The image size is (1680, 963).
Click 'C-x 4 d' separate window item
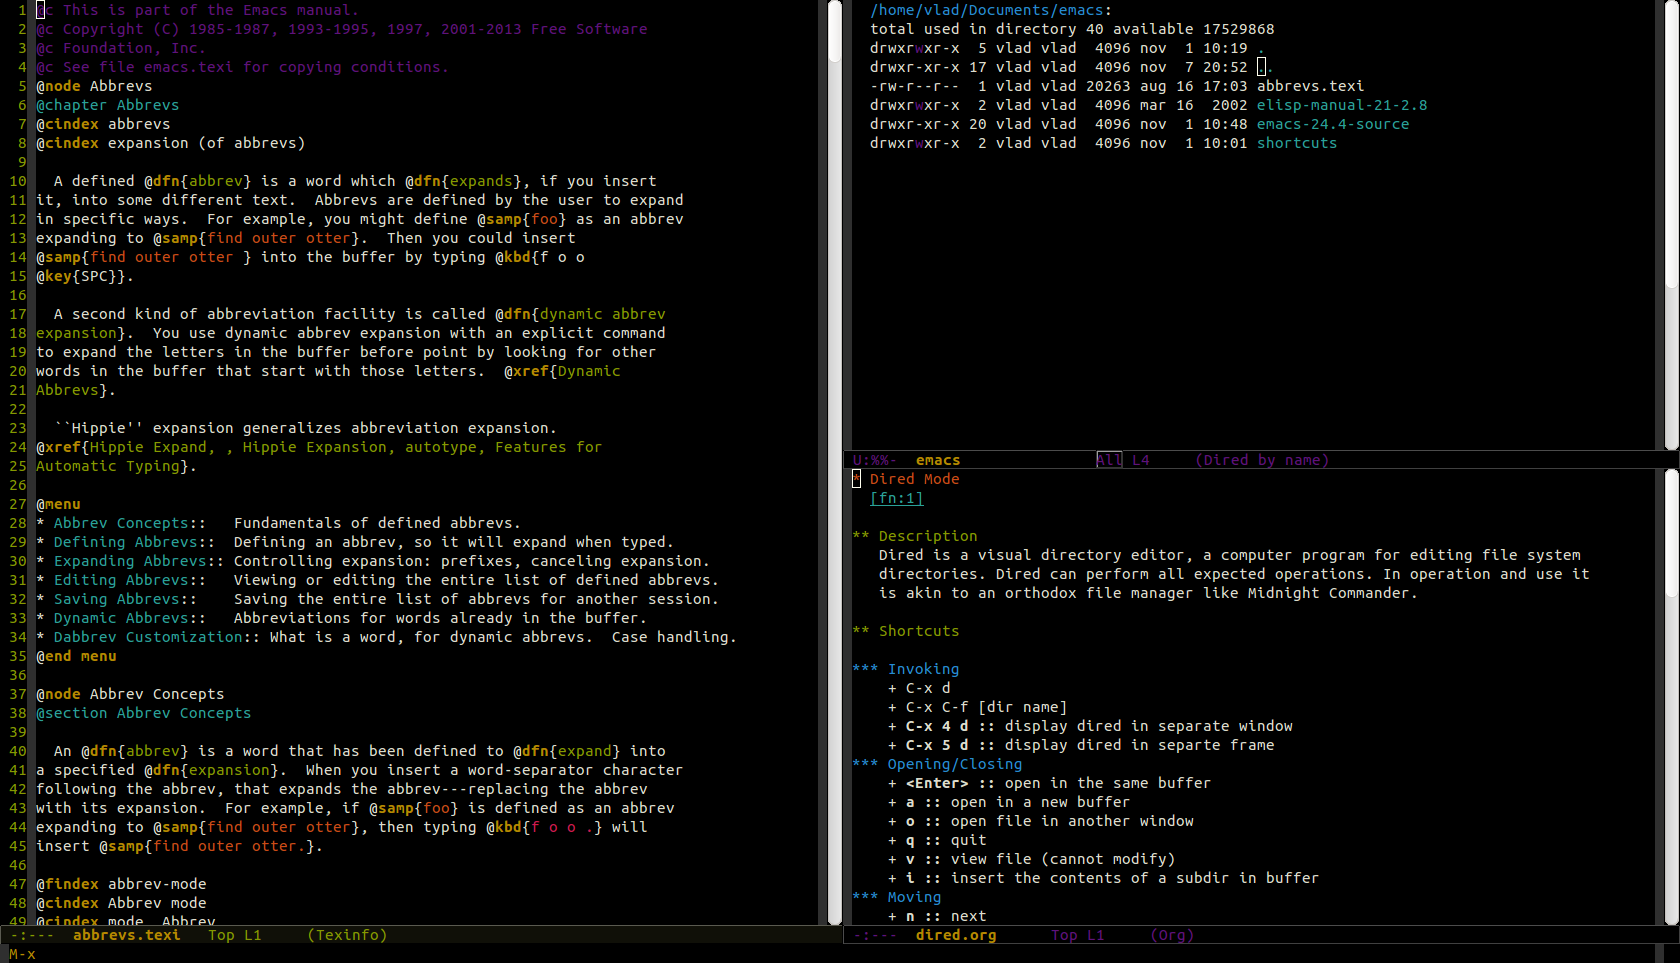coord(1090,726)
